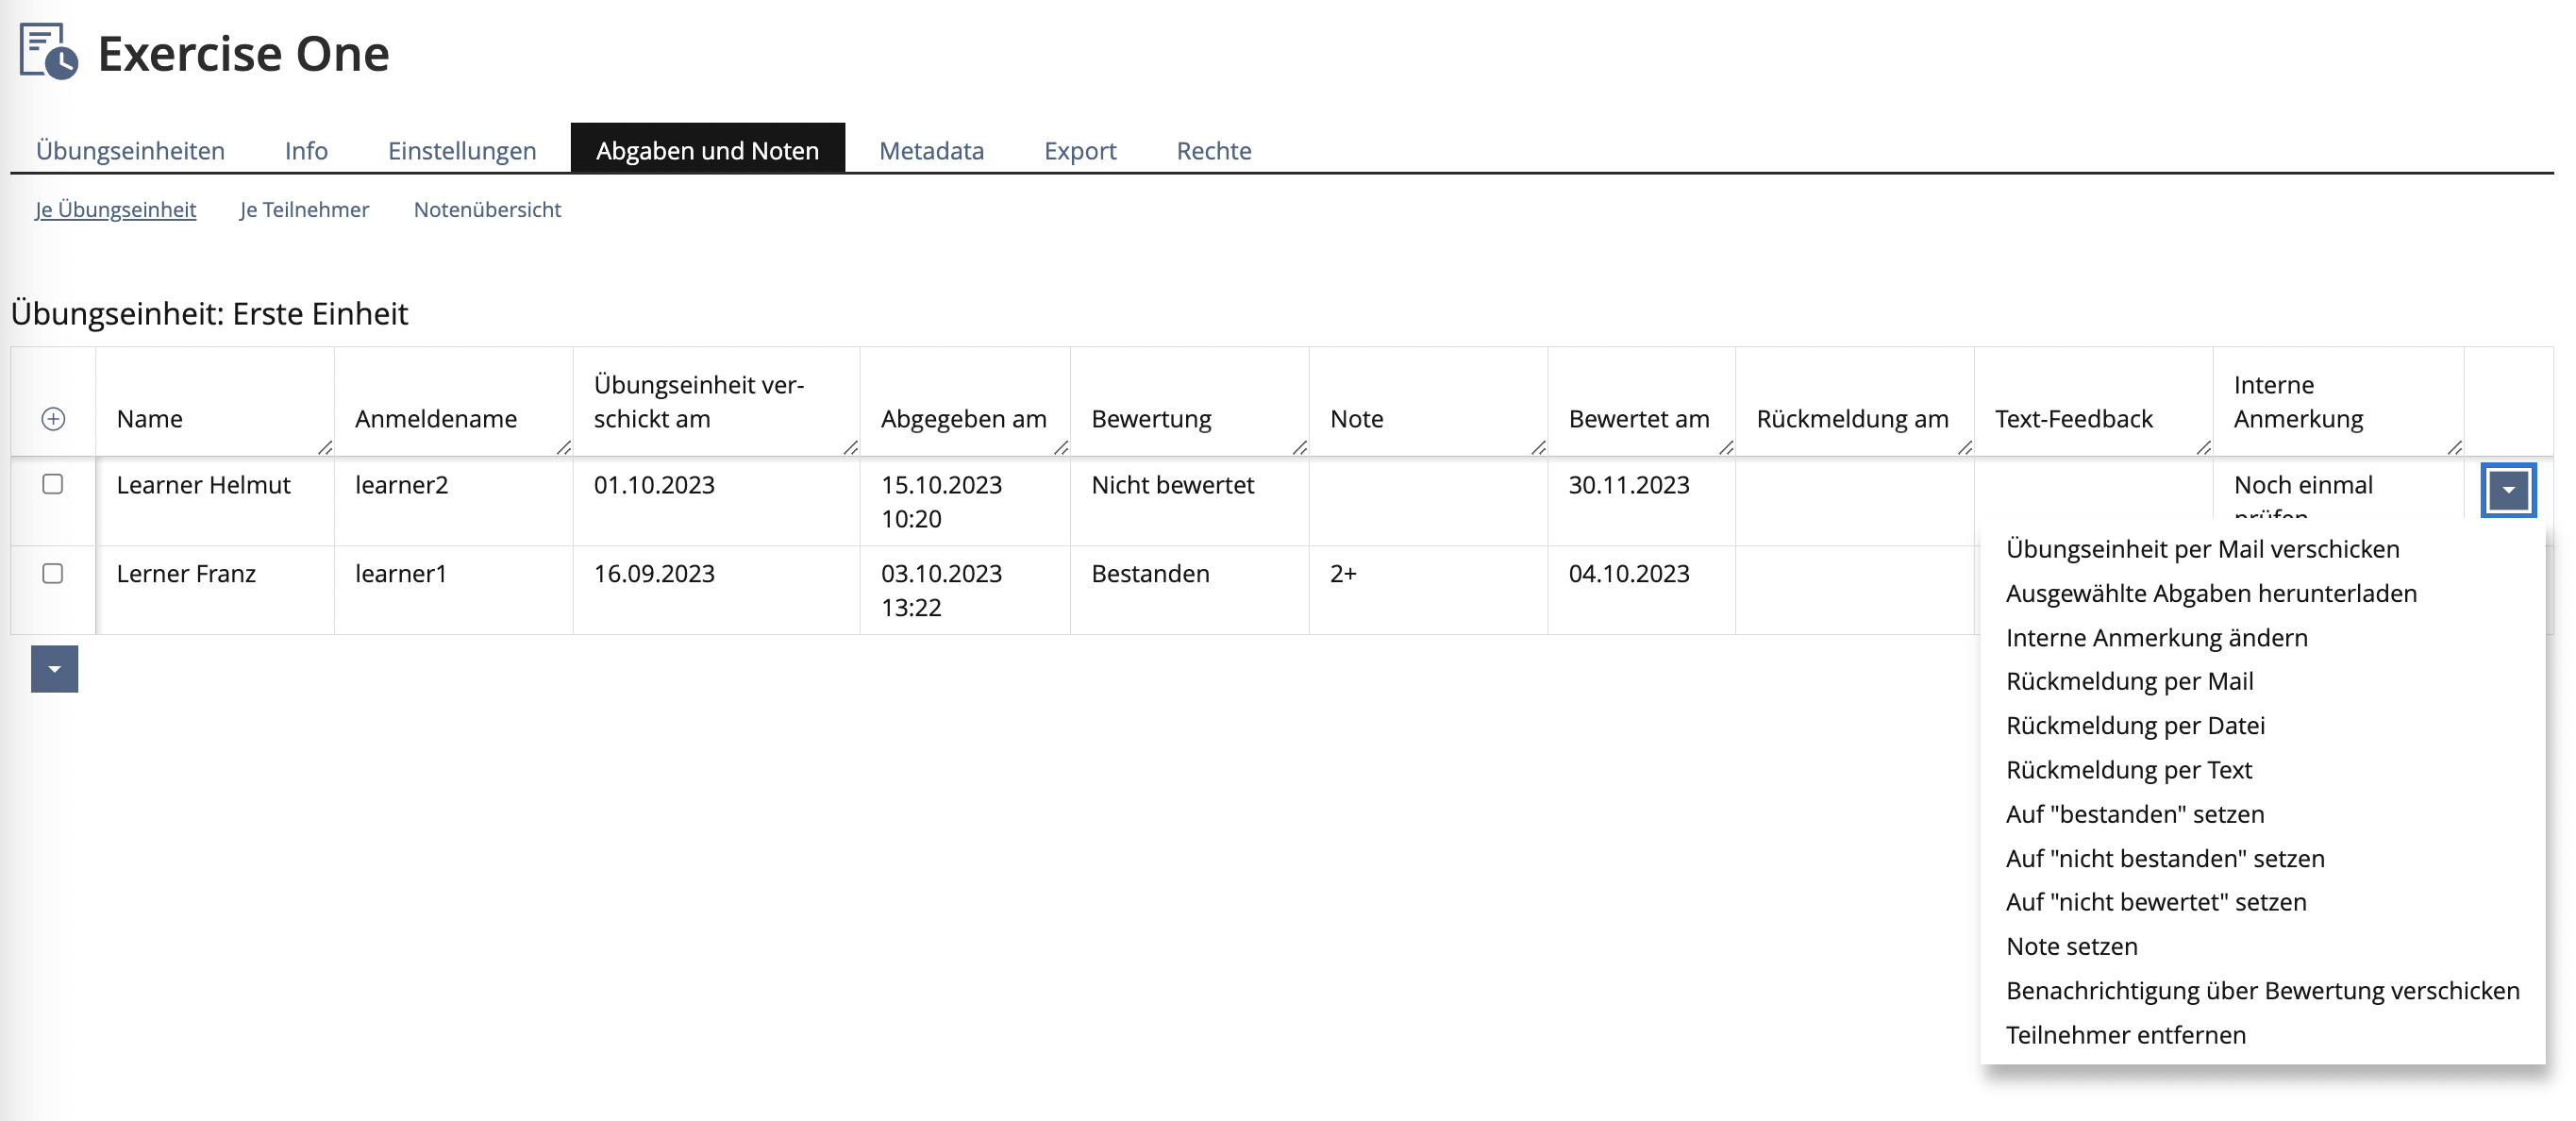Image resolution: width=2576 pixels, height=1121 pixels.
Task: Go to the Notenübersicht link
Action: click(x=487, y=209)
